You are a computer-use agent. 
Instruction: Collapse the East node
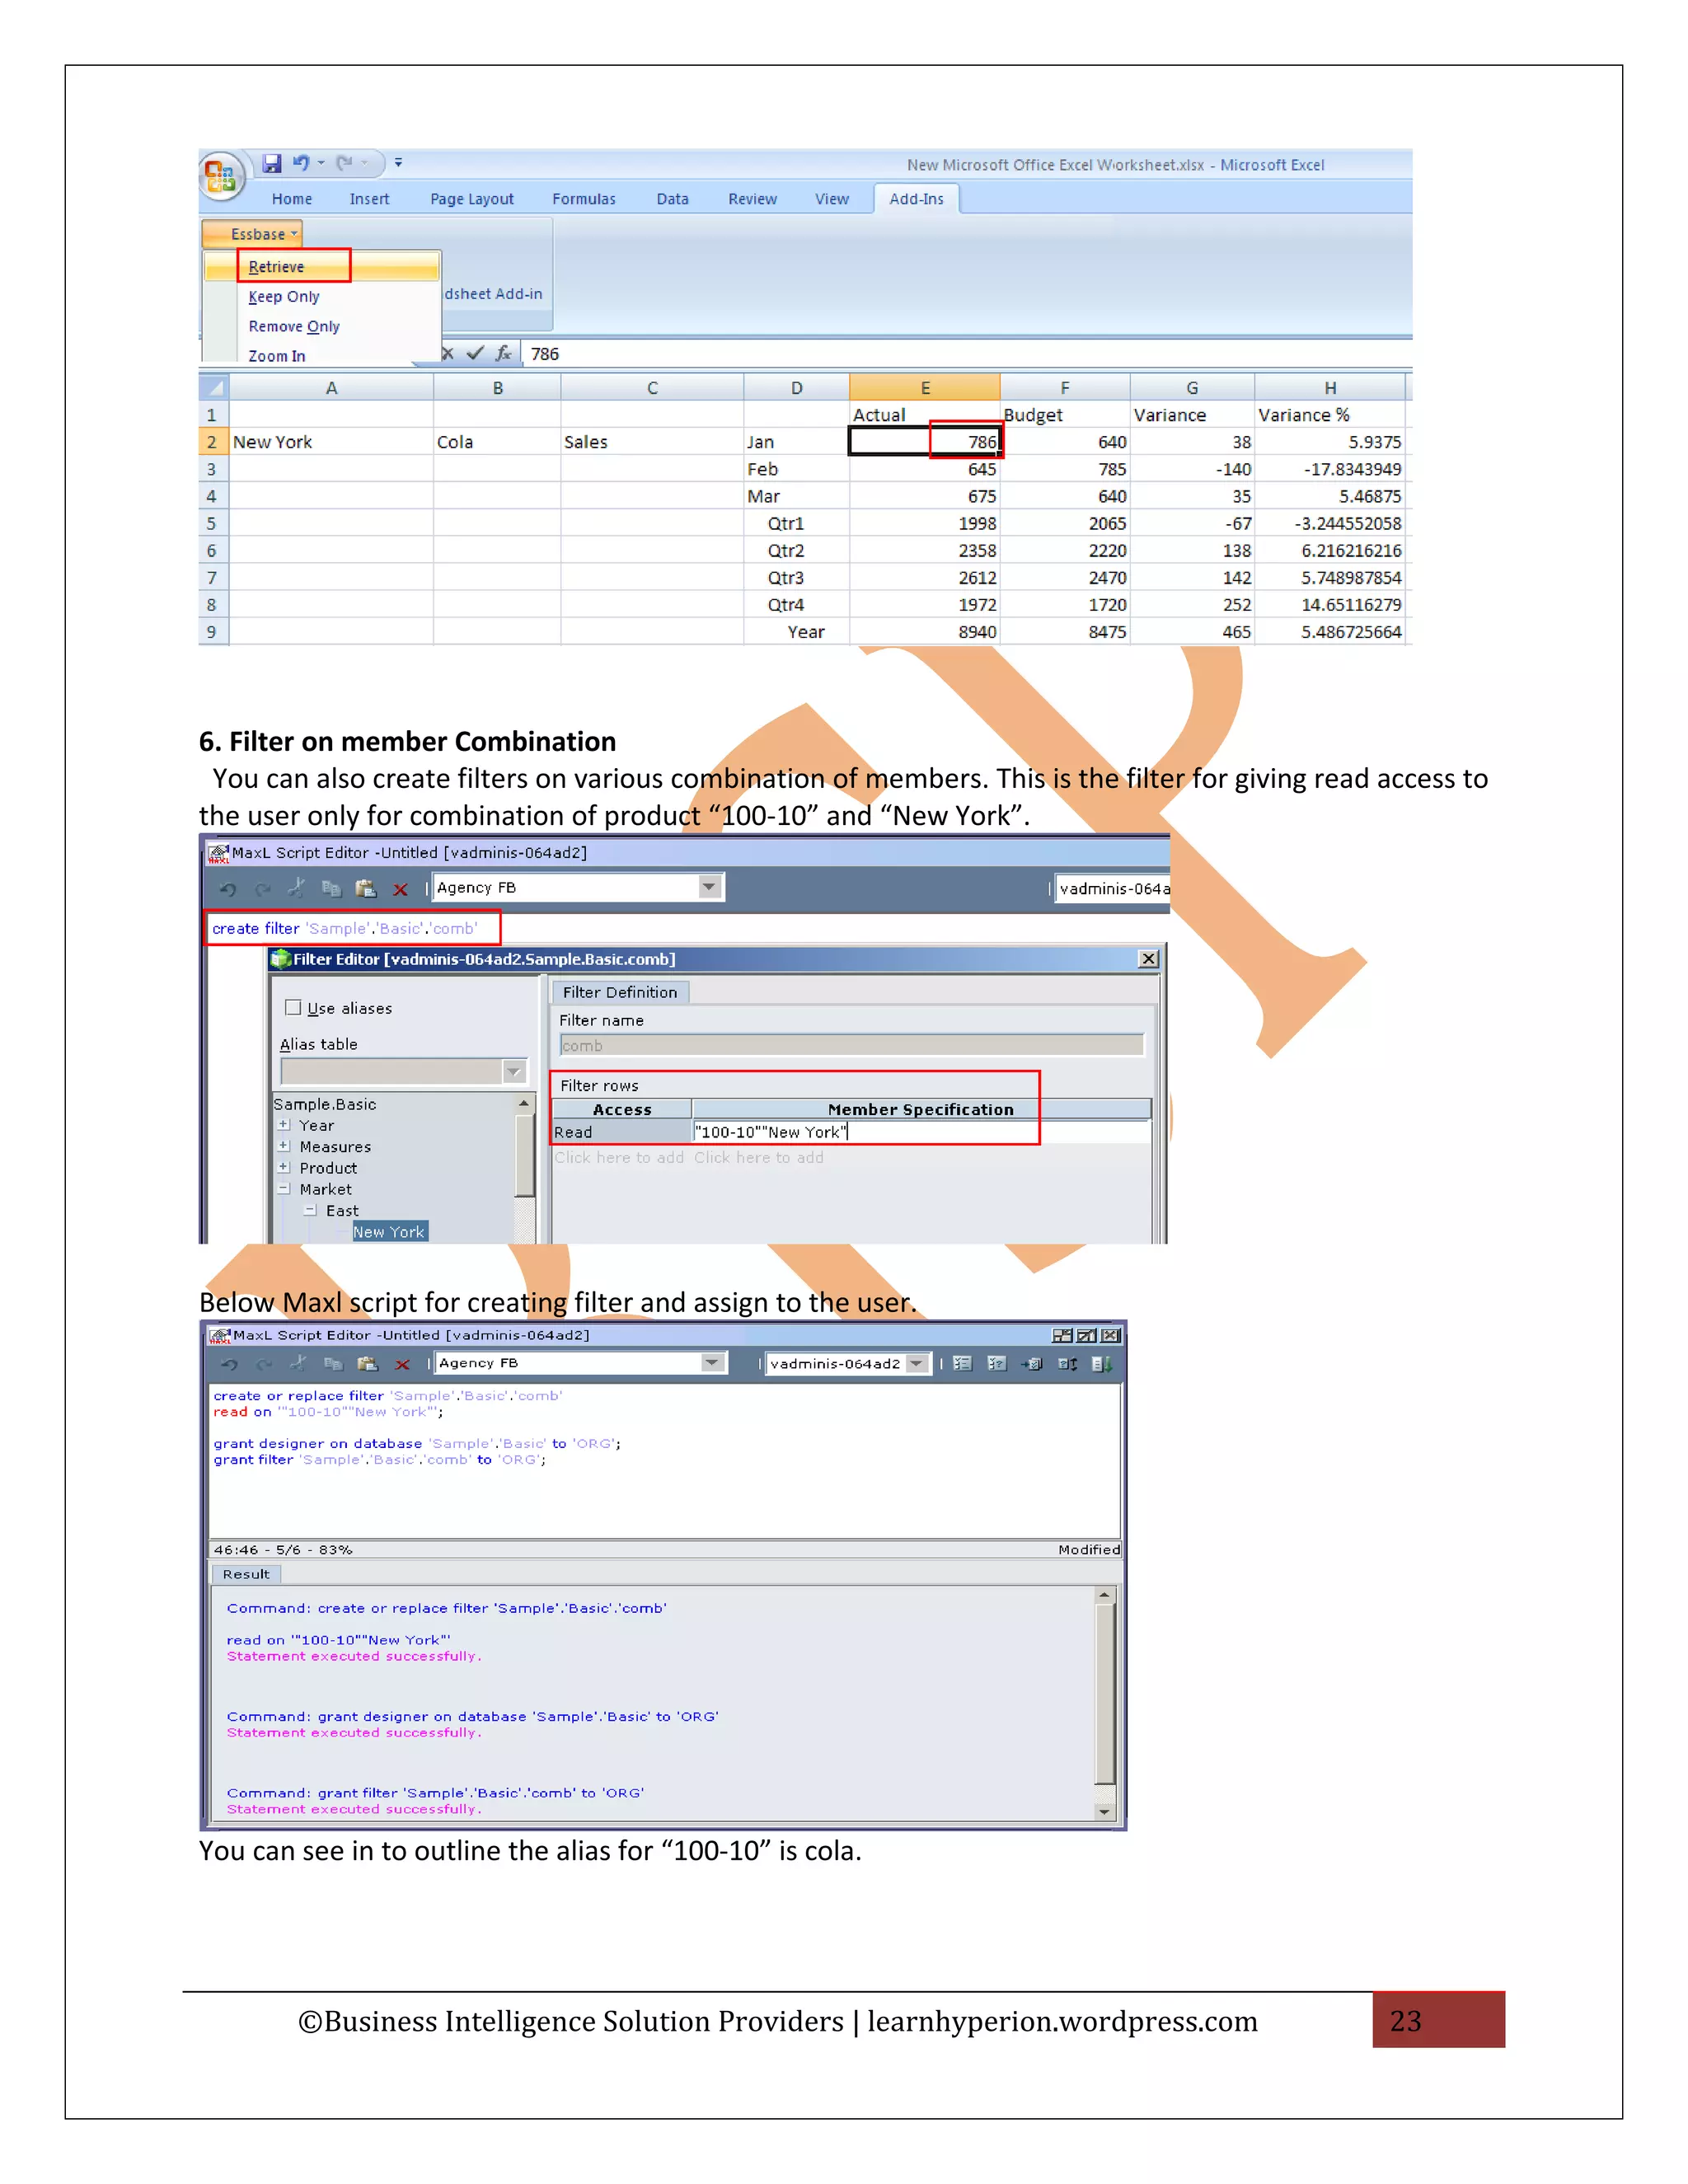[x=310, y=1210]
